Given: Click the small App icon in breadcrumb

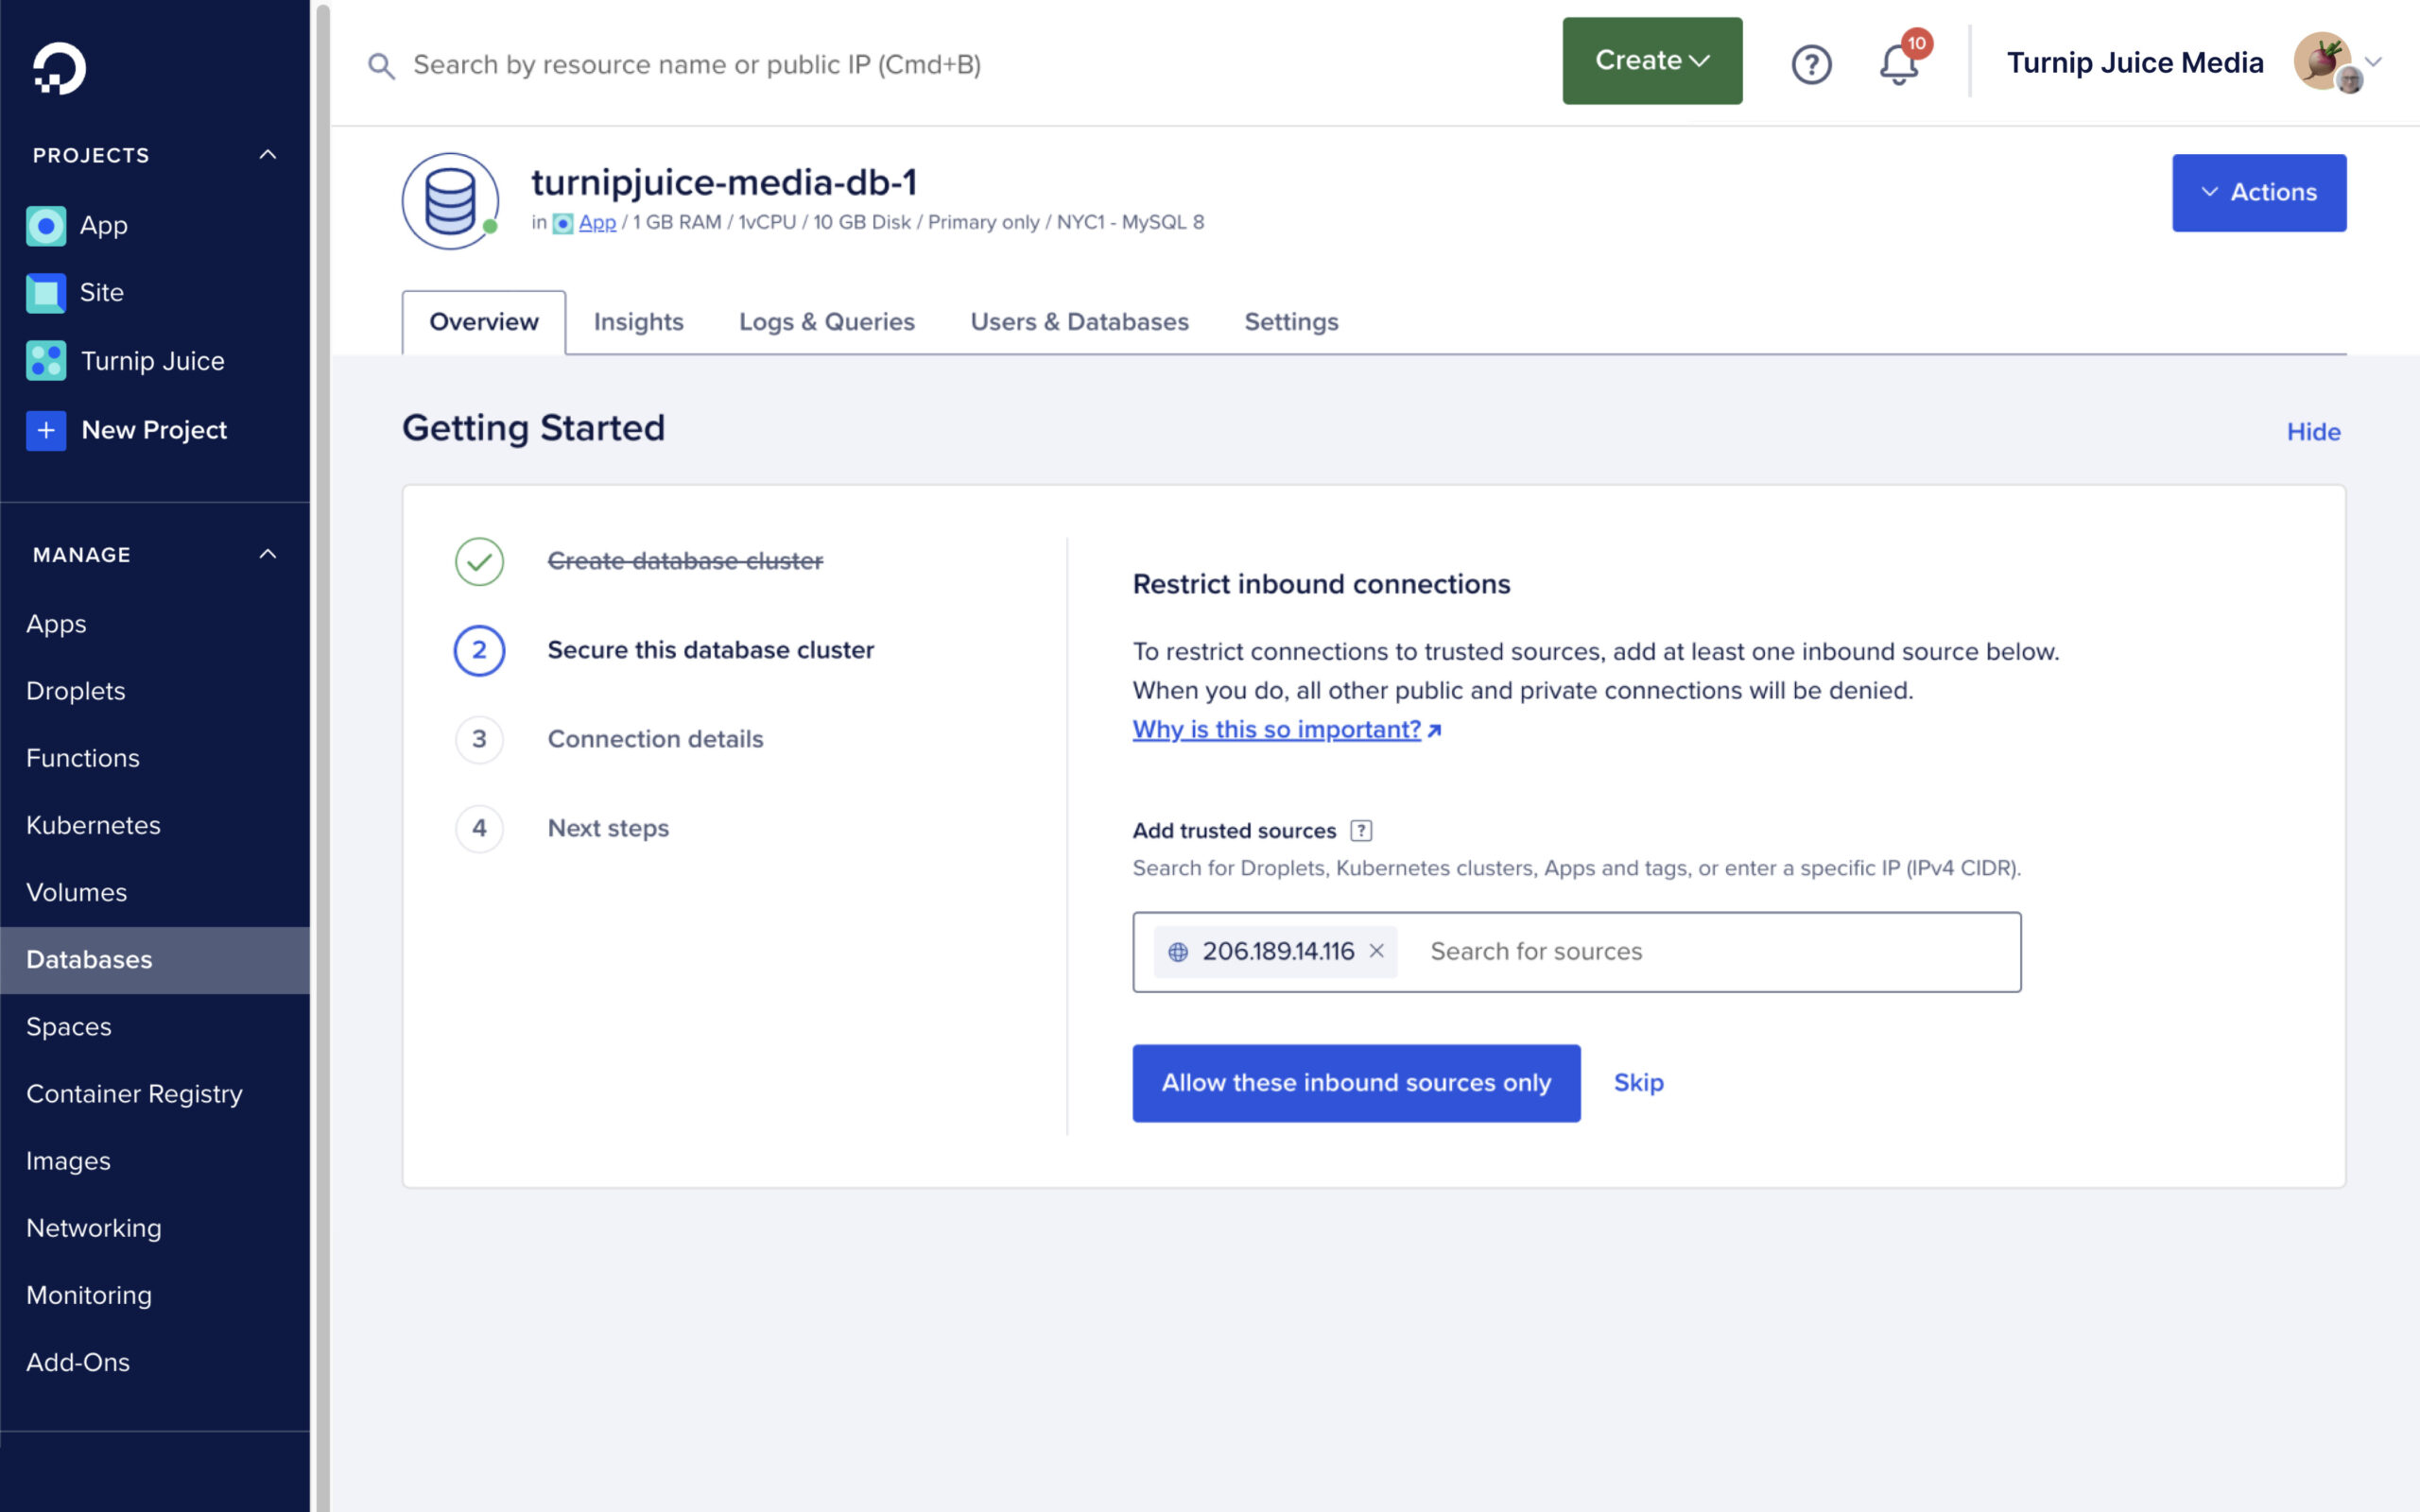Looking at the screenshot, I should point(563,223).
